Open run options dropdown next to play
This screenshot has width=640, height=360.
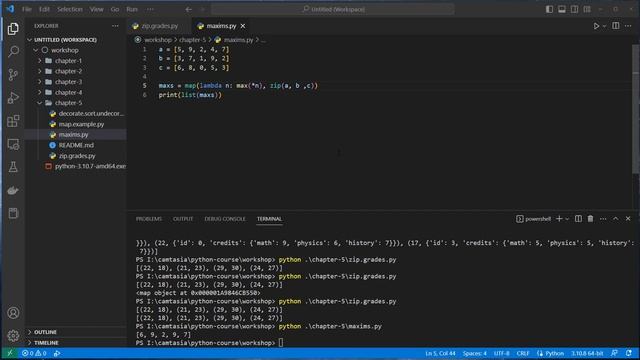pyautogui.click(x=604, y=26)
